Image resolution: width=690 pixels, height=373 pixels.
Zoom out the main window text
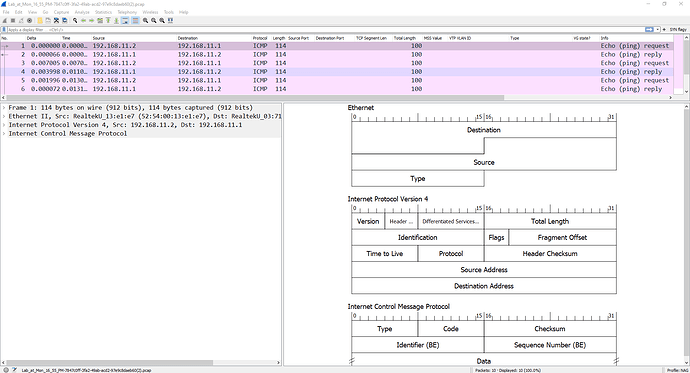(154, 20)
